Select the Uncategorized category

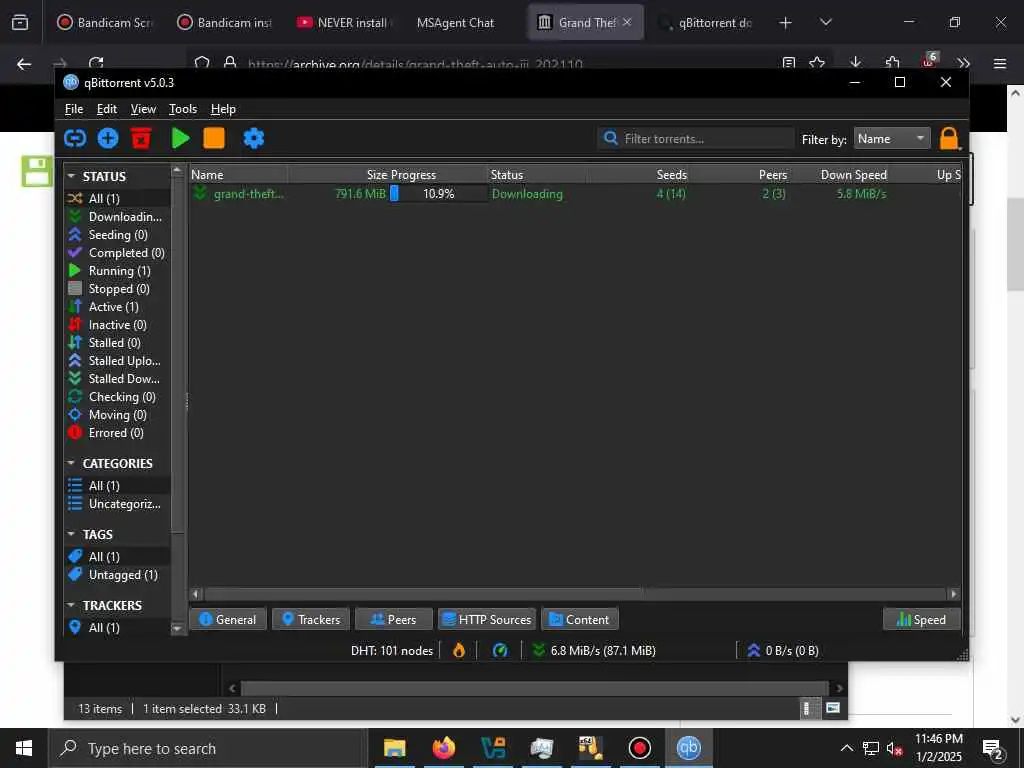tap(118, 504)
